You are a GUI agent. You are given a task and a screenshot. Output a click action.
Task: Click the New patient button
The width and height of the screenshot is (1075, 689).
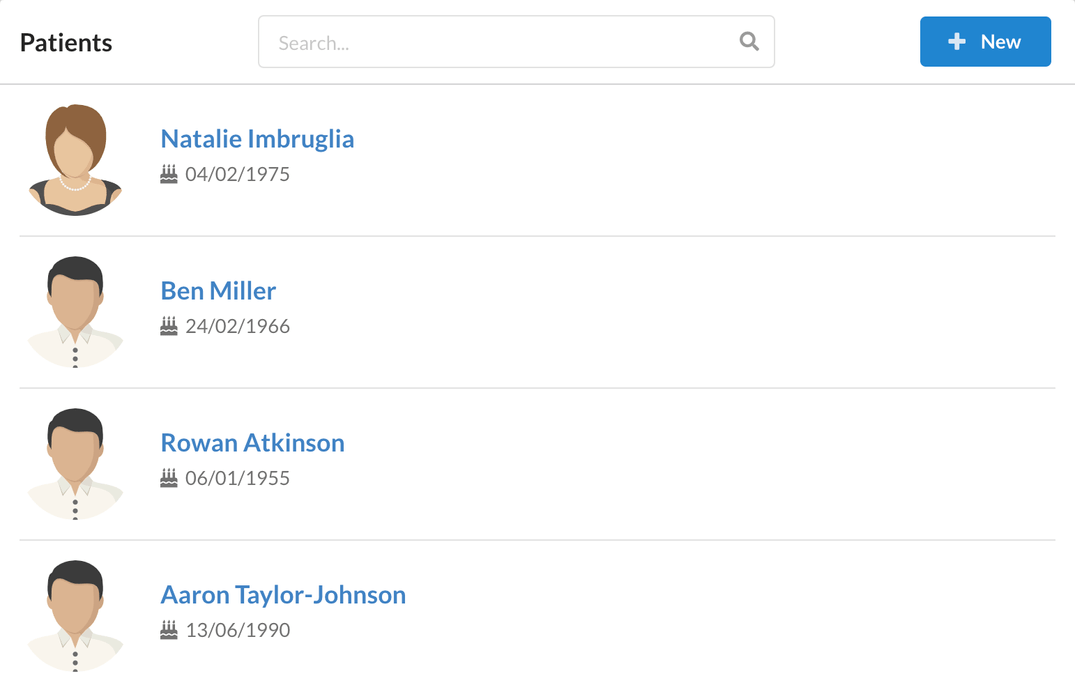point(985,42)
